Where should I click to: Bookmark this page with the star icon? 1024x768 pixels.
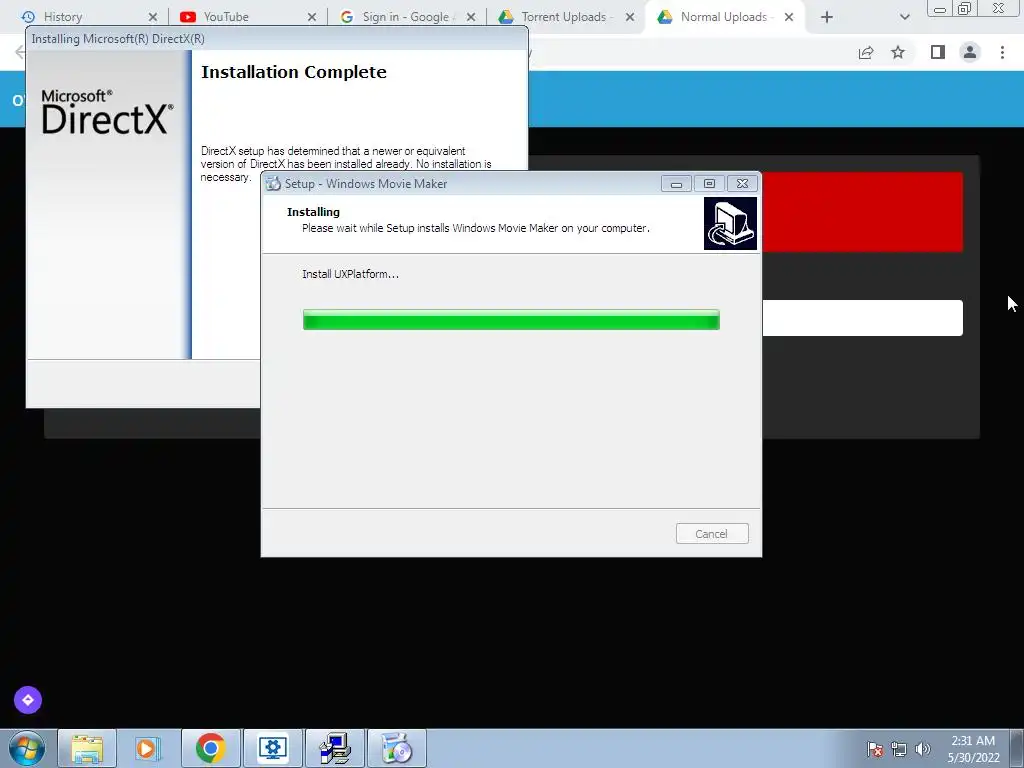(x=898, y=52)
